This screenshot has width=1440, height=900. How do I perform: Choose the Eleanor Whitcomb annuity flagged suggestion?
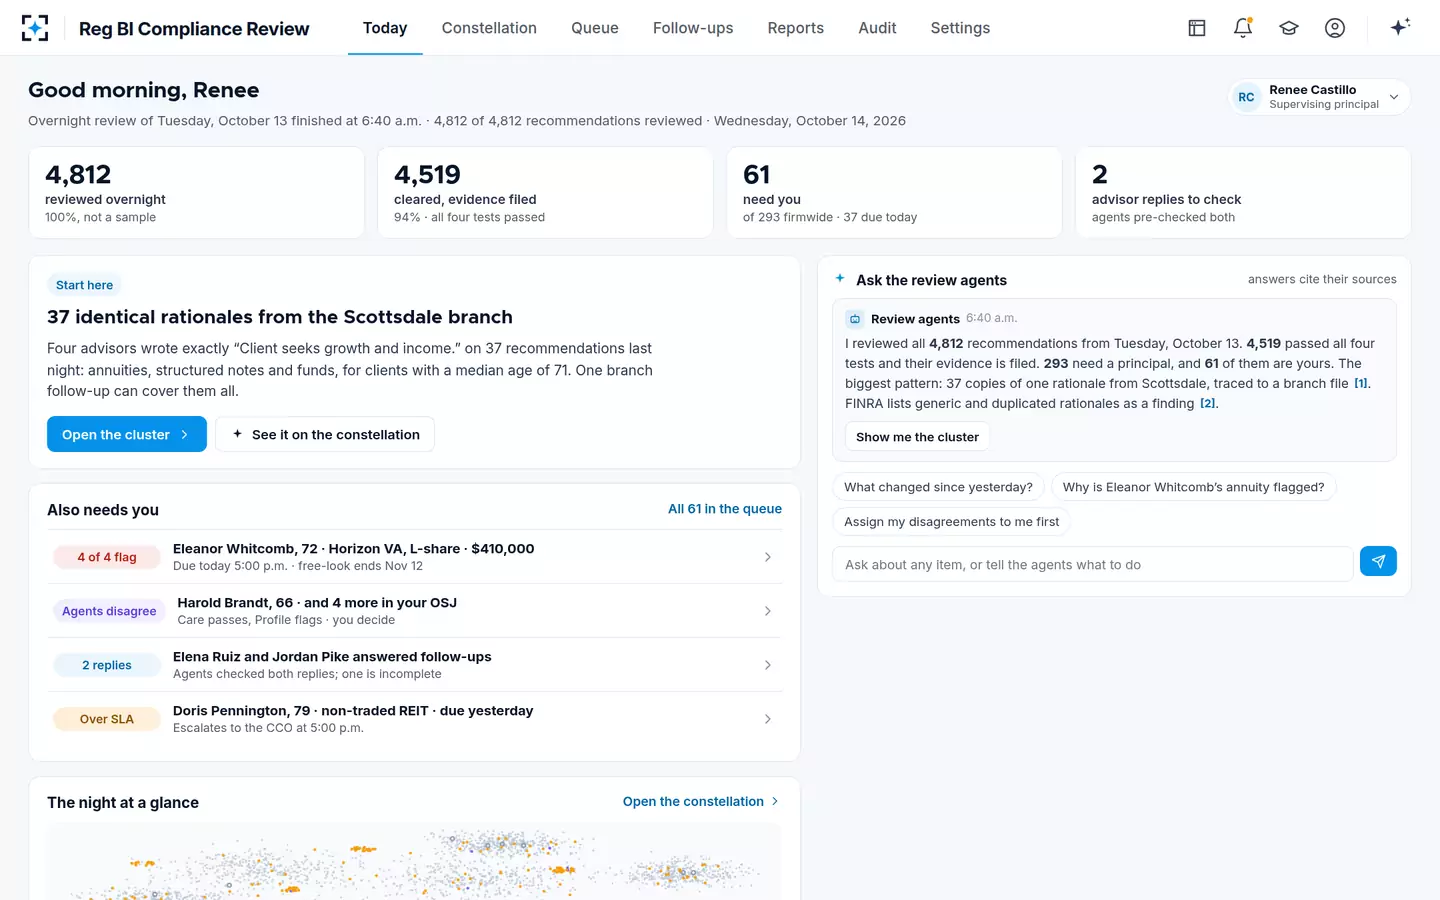tap(1193, 487)
